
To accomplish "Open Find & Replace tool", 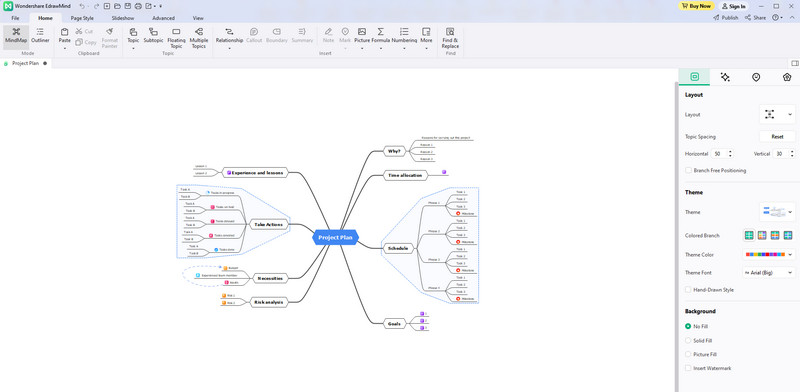I will [450, 38].
